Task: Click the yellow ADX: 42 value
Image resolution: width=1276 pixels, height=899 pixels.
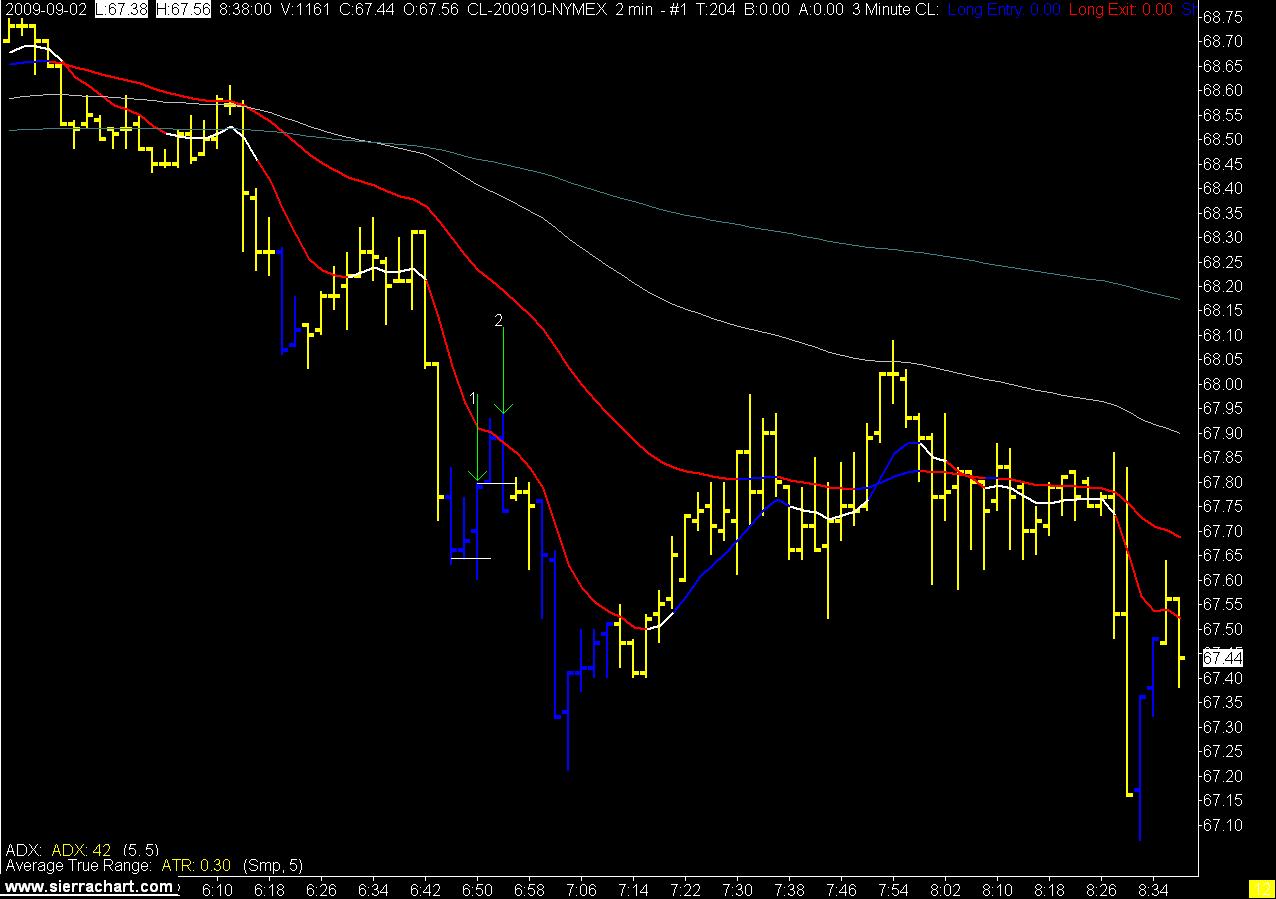Action: (x=80, y=849)
